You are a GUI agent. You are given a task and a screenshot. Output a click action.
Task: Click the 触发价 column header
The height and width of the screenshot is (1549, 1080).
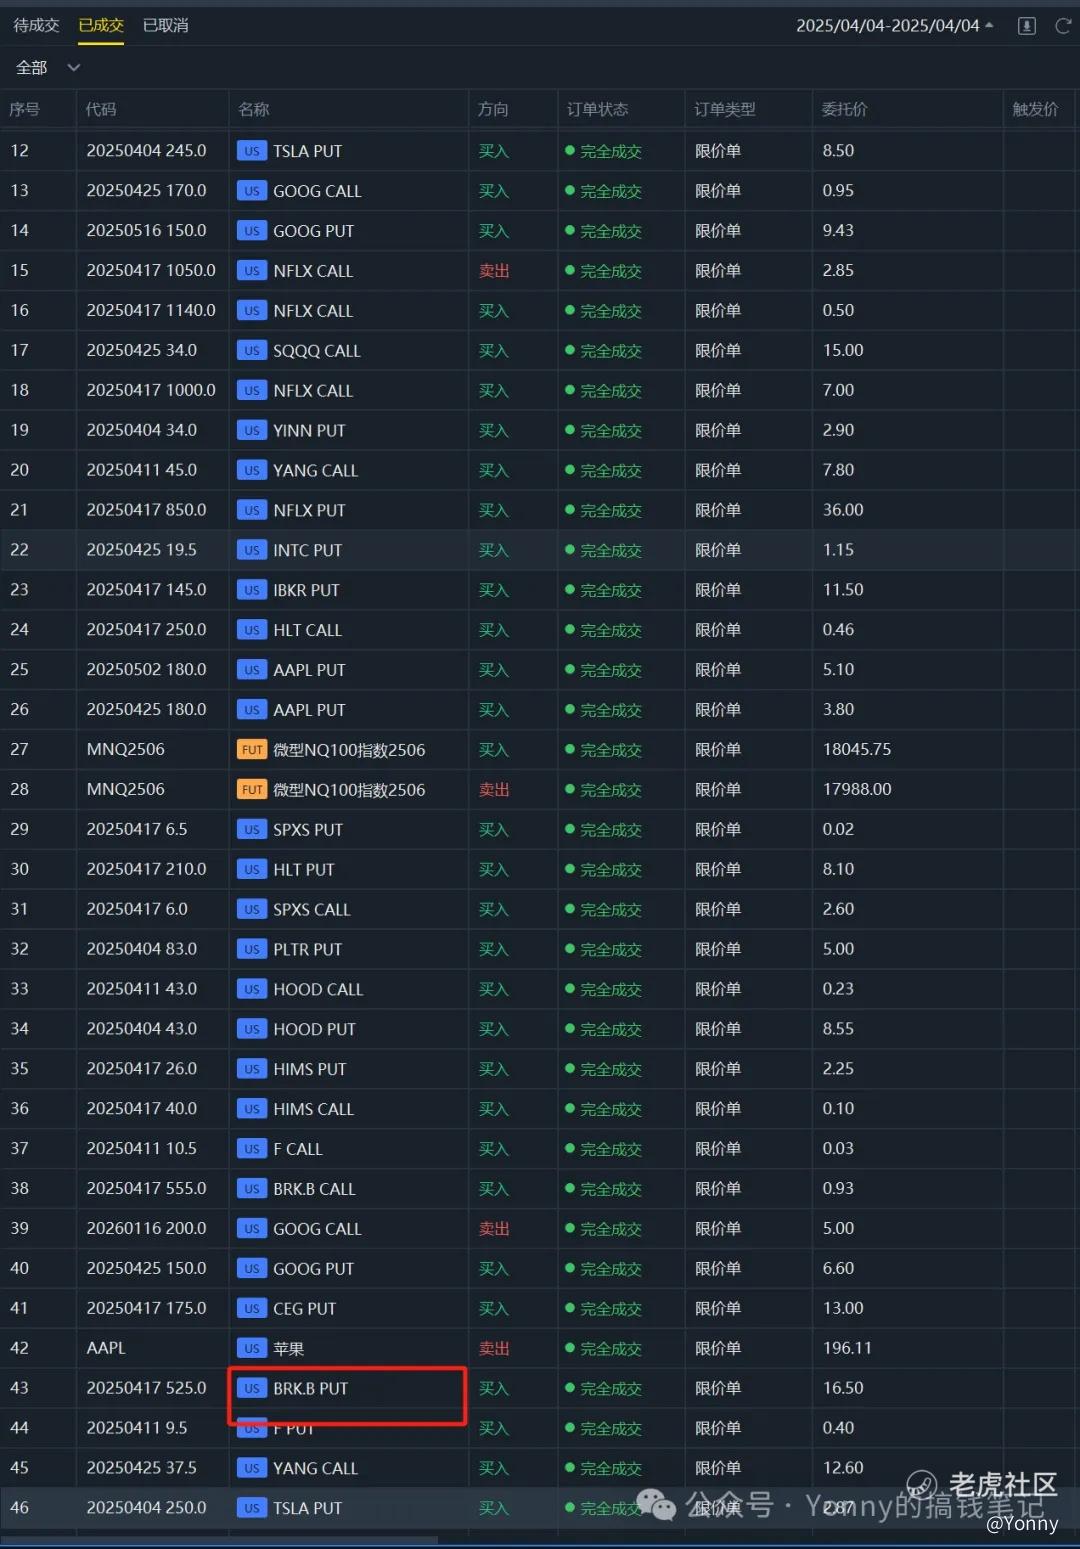pos(1035,109)
